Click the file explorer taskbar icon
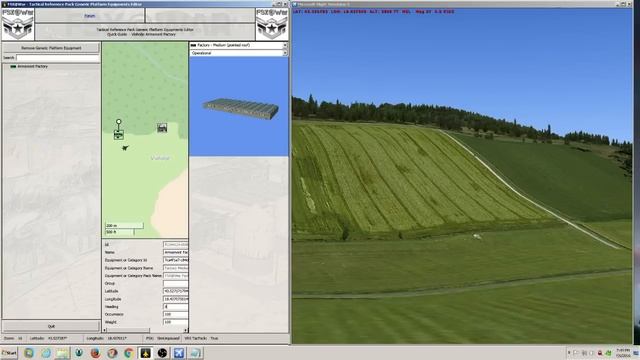Screen dimensions: 640x360 pyautogui.click(x=62, y=353)
